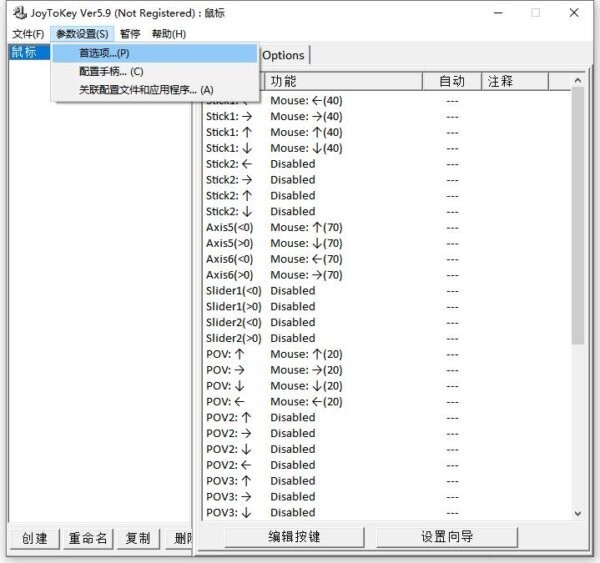Viewport: 600px width, 563px height.
Task: Select the POV3: ↑ row
Action: (x=386, y=481)
